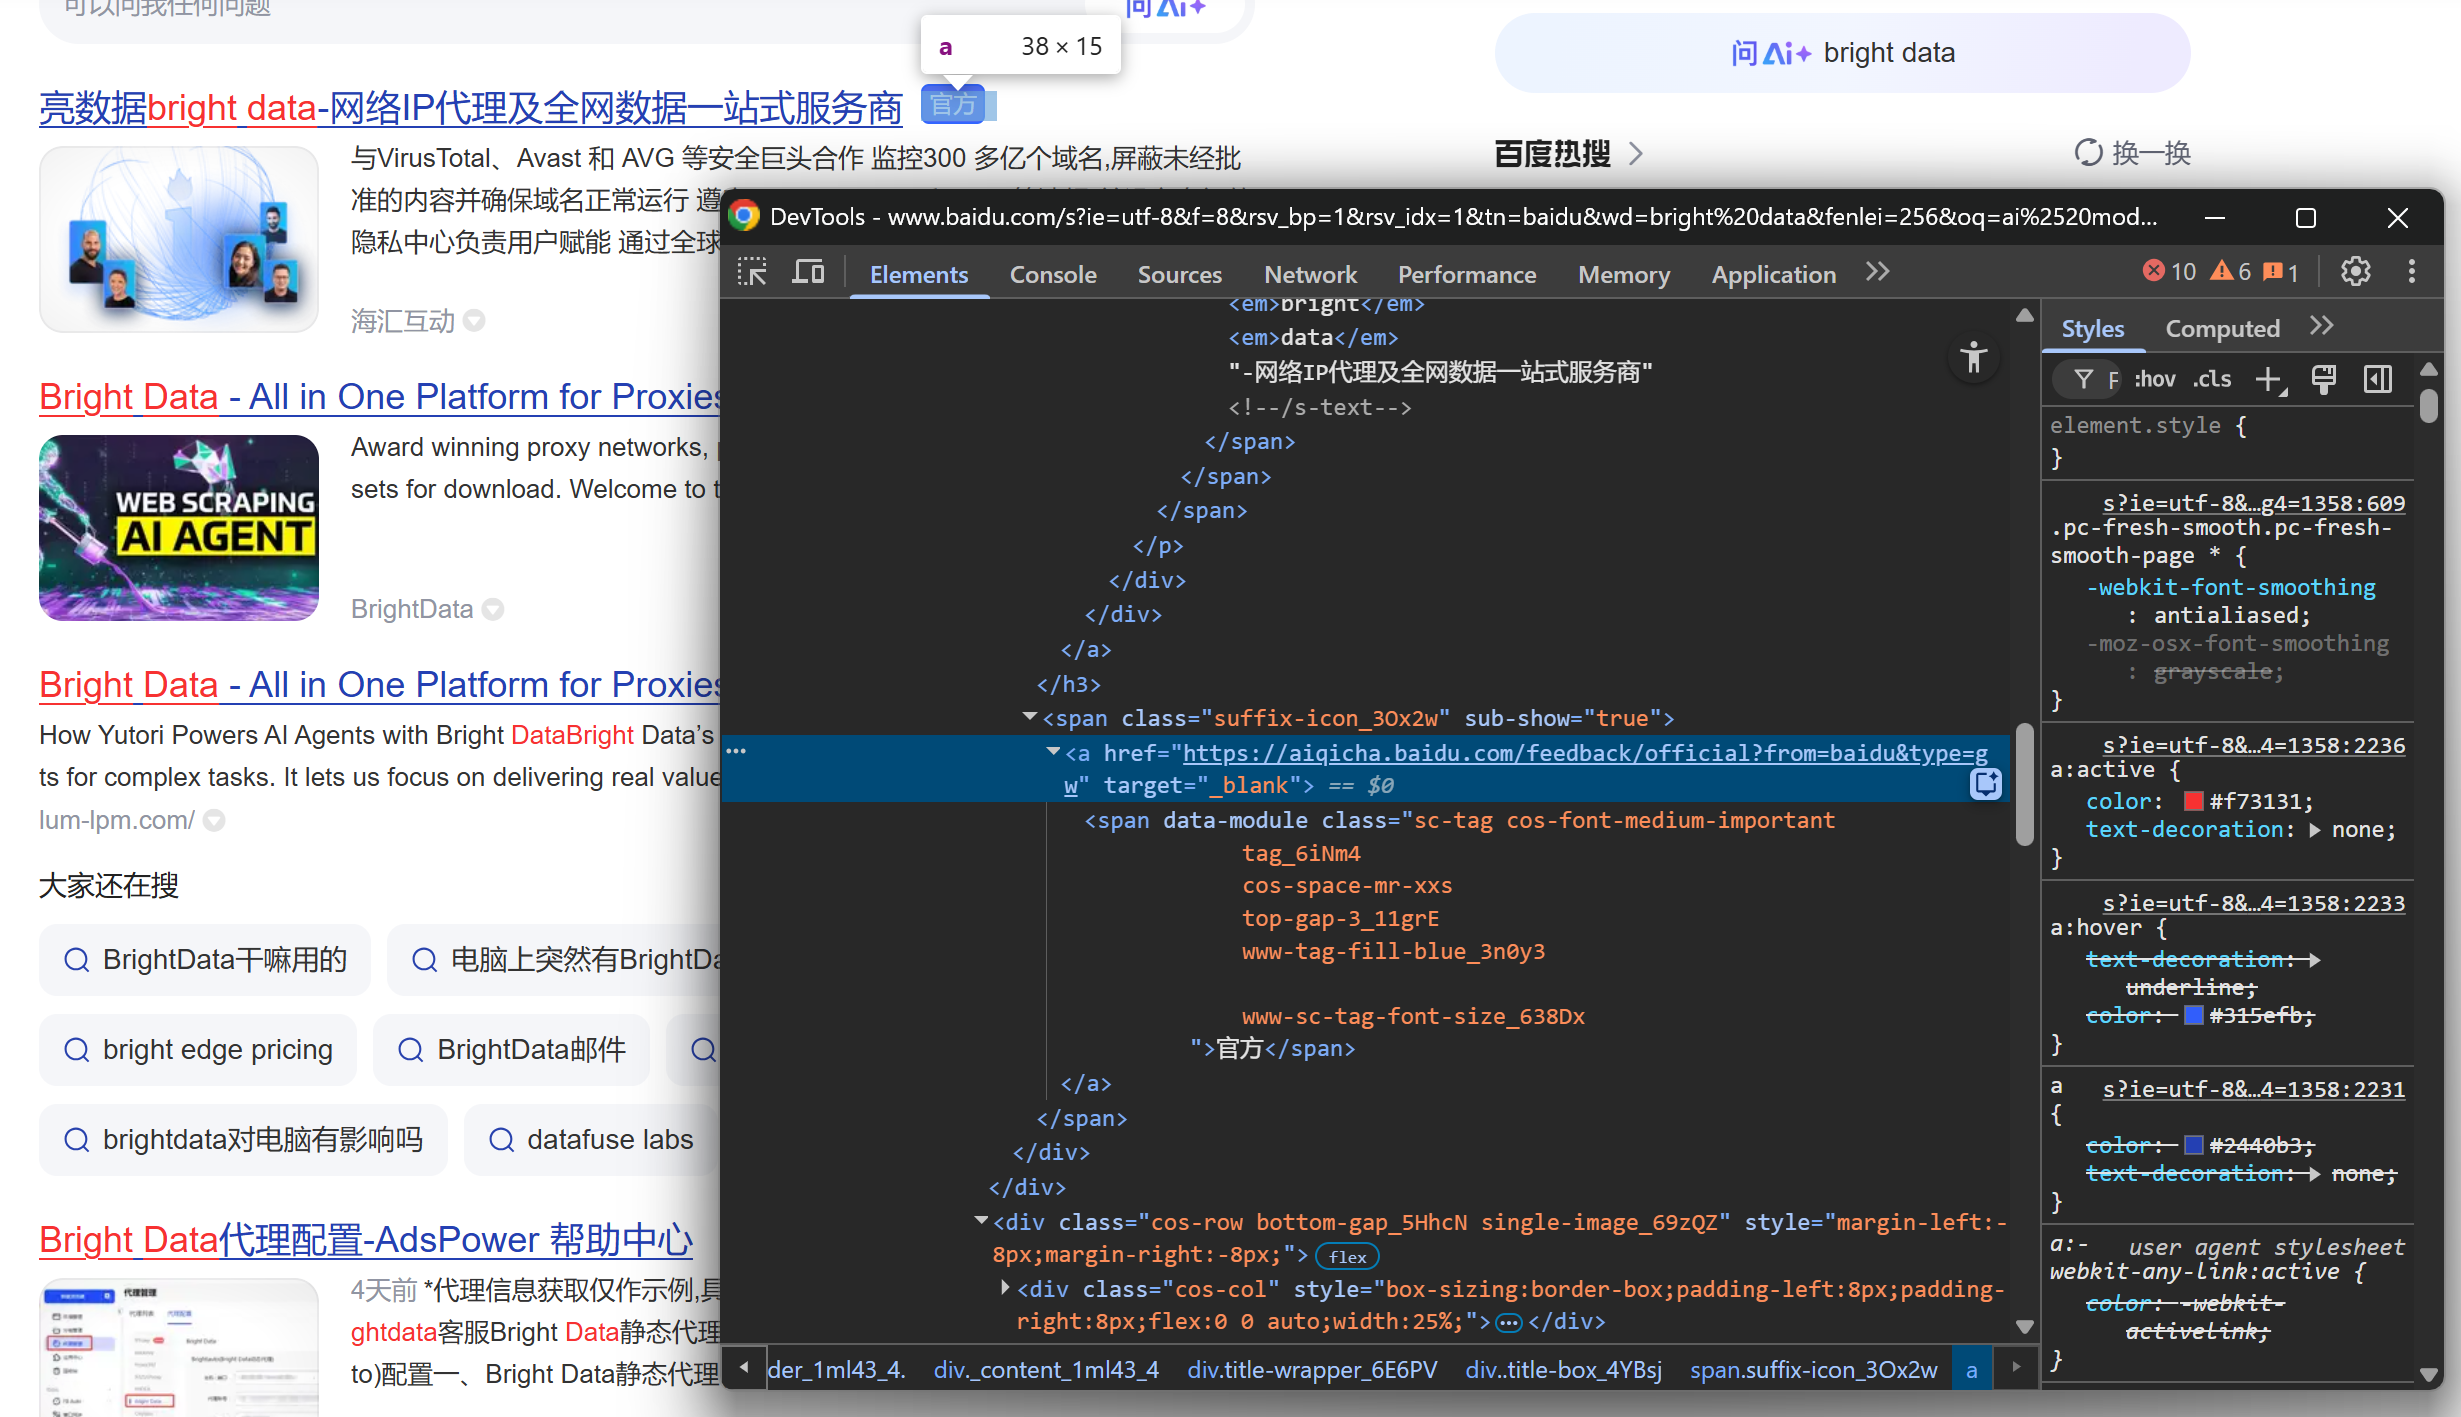Toggle :hov pseudo-class state in Styles
2461x1417 pixels.
click(x=2155, y=379)
